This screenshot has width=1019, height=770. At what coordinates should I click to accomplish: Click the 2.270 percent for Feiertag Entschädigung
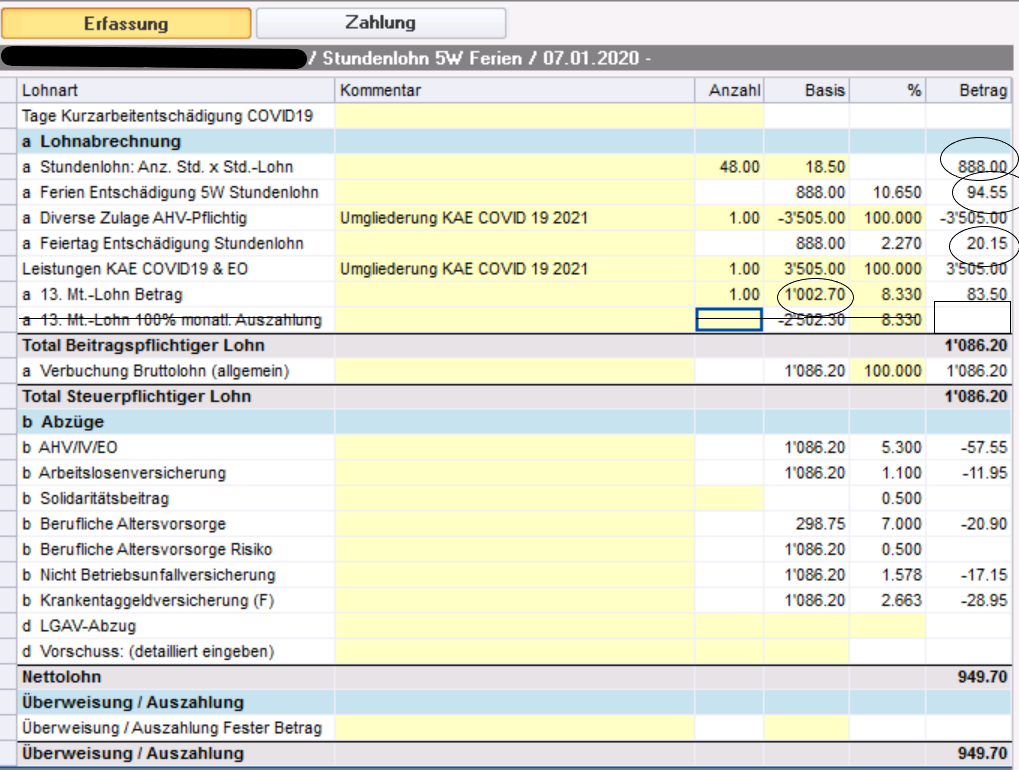pyautogui.click(x=887, y=243)
